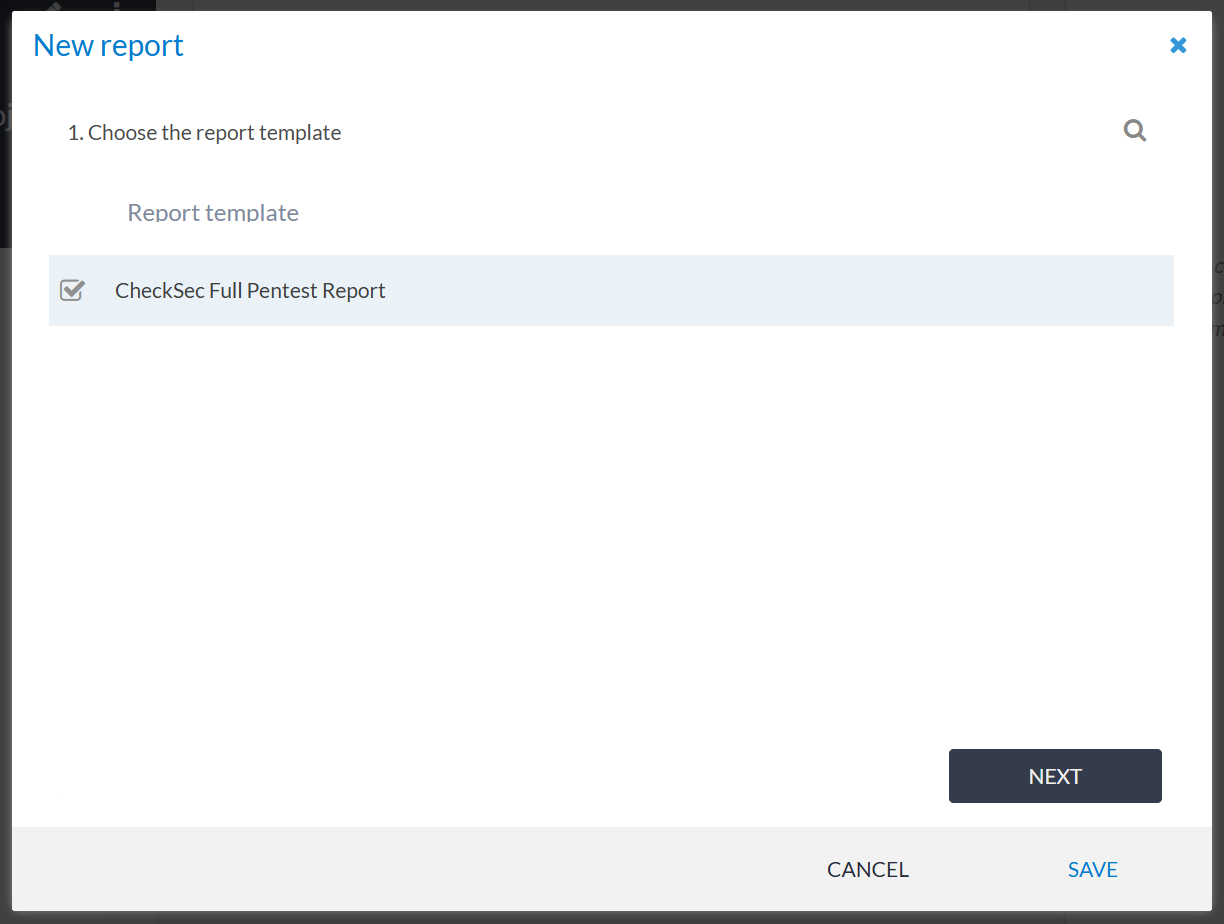Click the CANCEL link in the footer

pos(867,869)
